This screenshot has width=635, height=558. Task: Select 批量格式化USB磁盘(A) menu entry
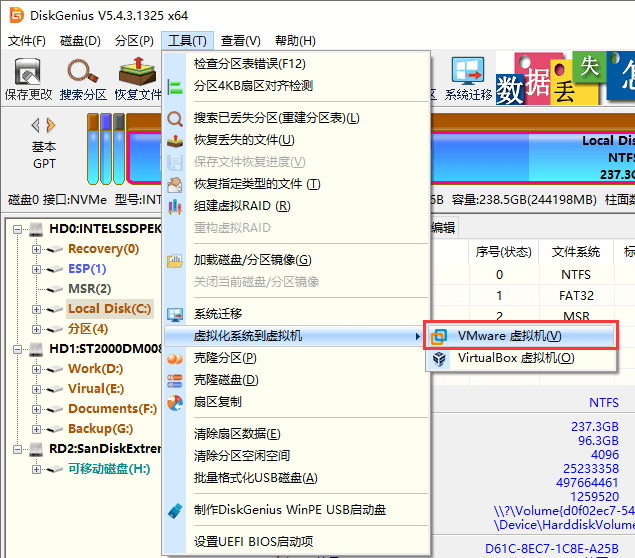click(x=296, y=478)
